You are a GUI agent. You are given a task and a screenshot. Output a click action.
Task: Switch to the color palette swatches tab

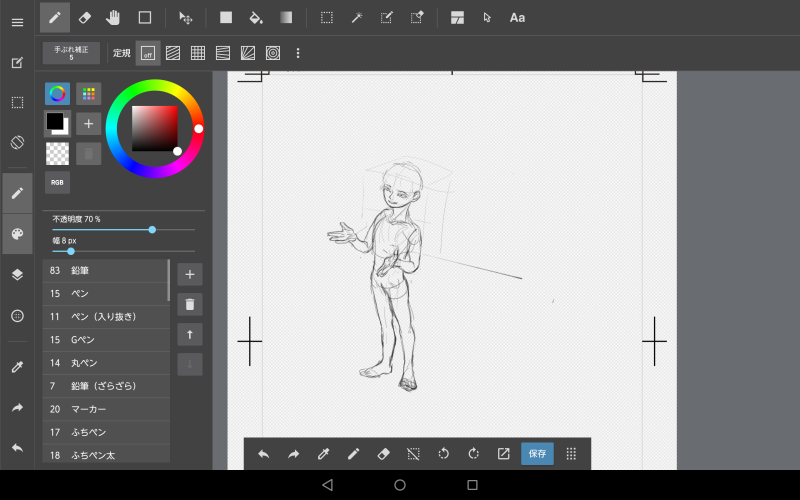point(88,94)
